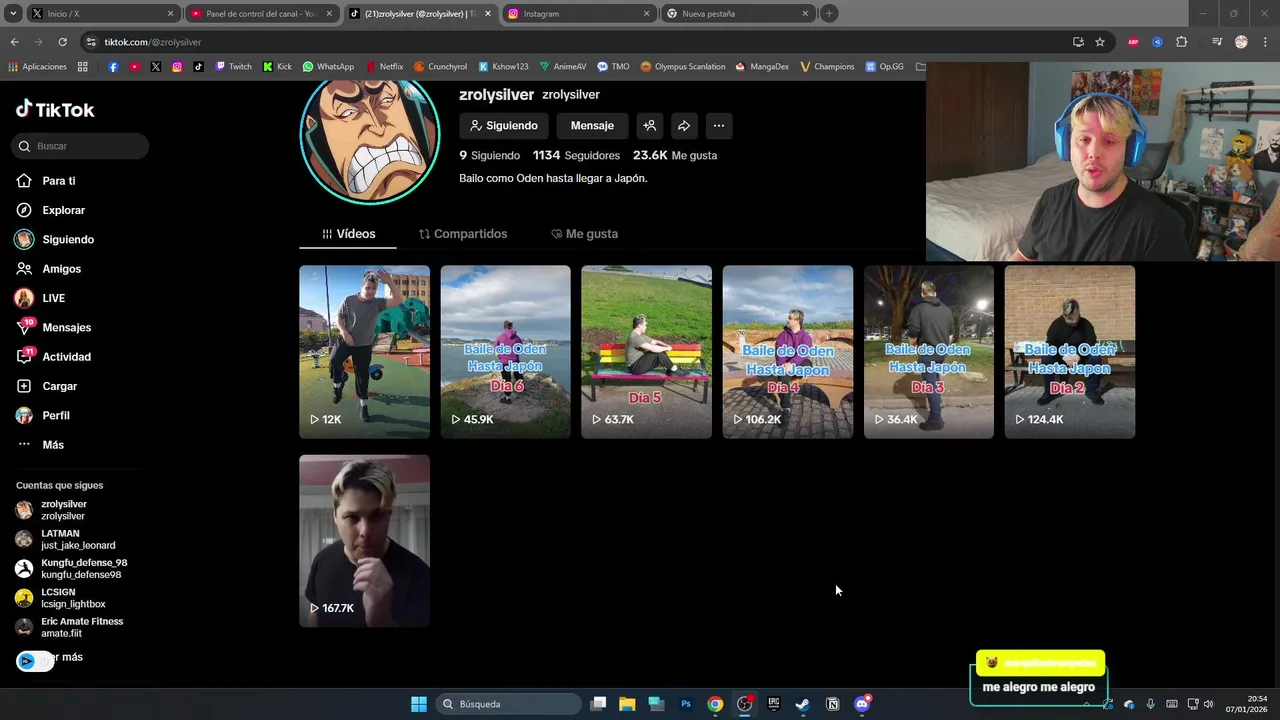Open the Windows Start menu
This screenshot has width=1280, height=720.
click(x=419, y=704)
